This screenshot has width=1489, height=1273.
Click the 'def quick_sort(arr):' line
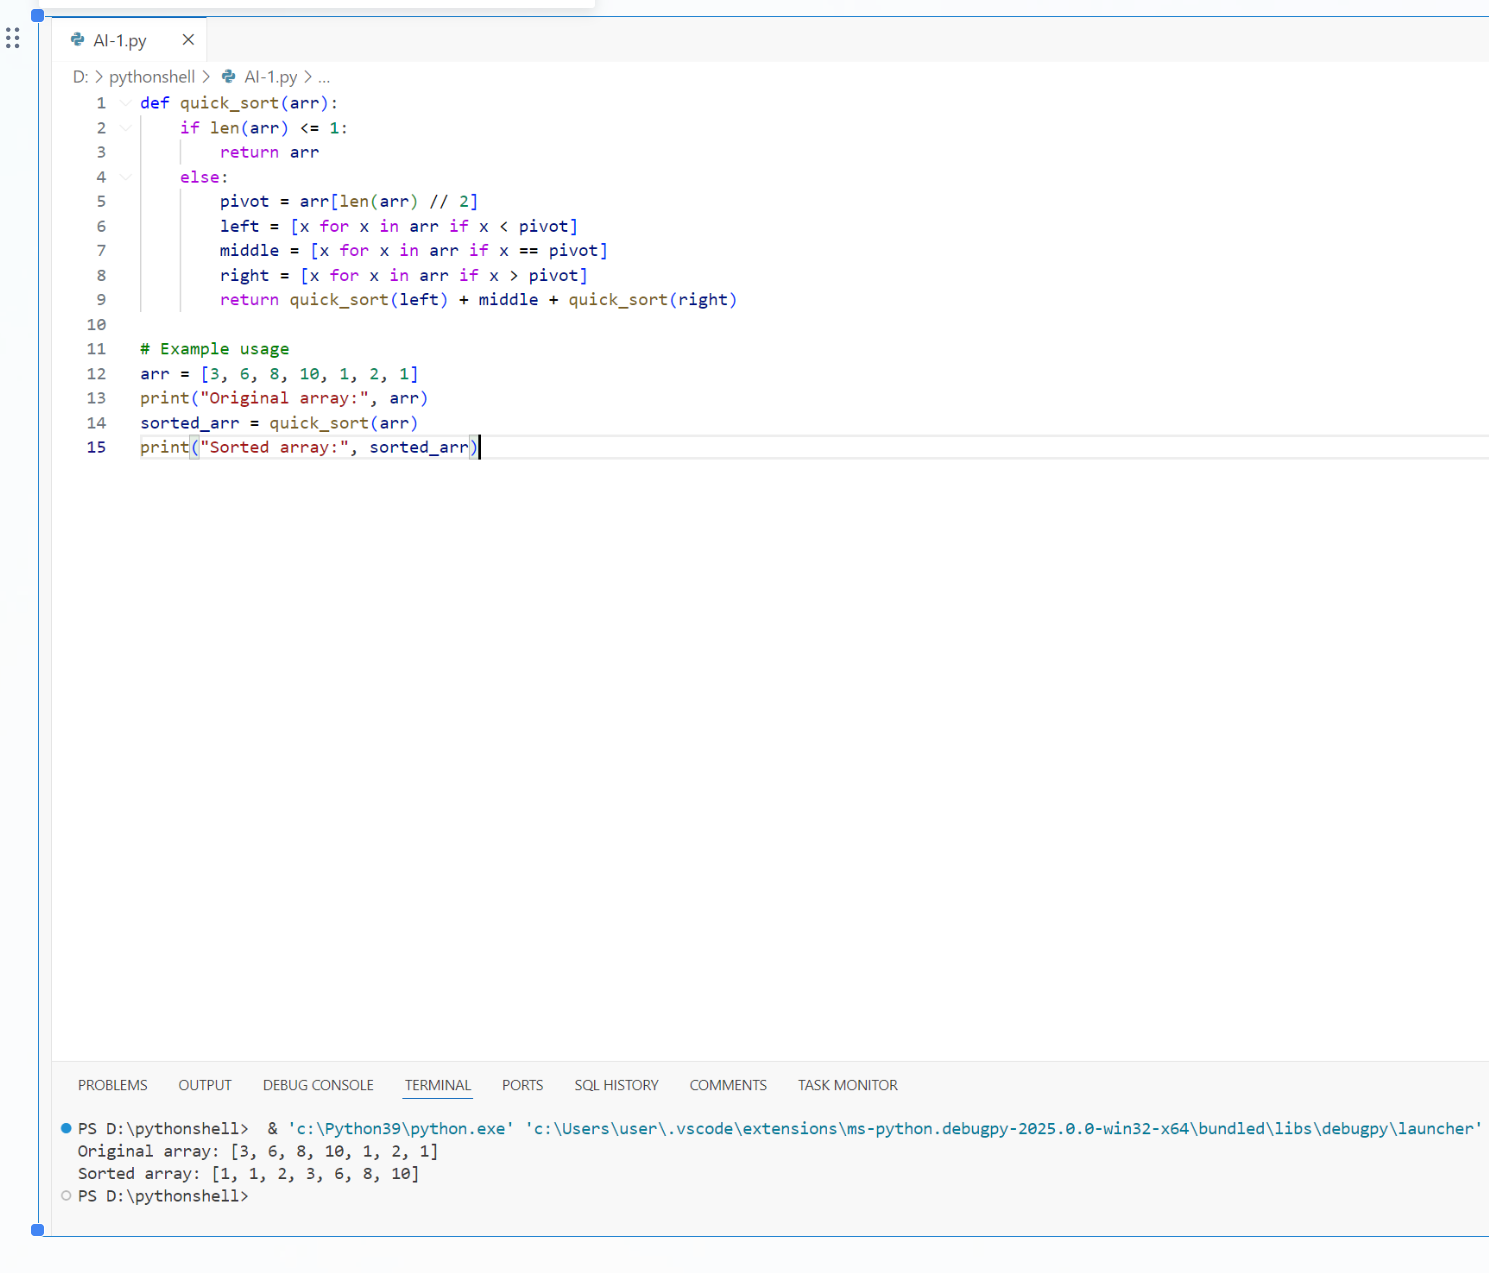(239, 103)
